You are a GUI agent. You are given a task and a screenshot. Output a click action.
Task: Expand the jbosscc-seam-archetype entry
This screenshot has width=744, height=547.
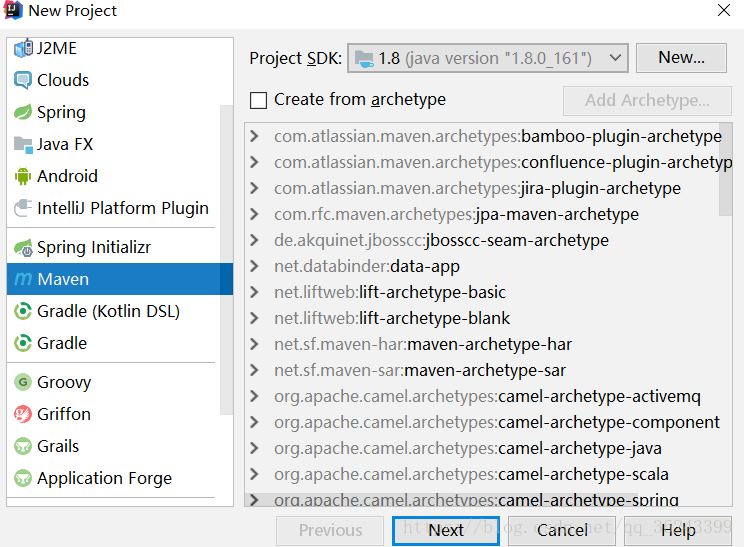click(x=255, y=241)
